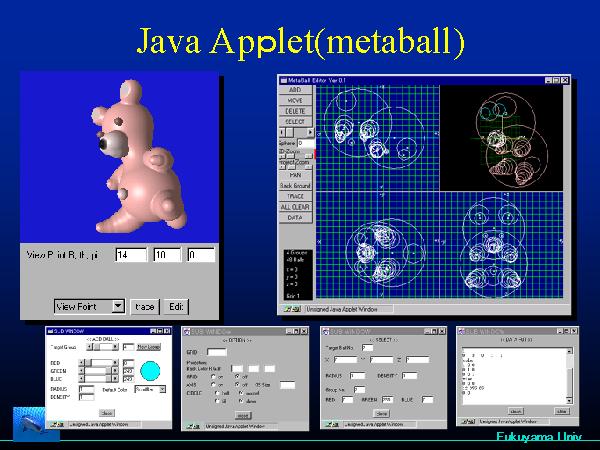
Task: Activate the SELECT tool button
Action: 295,121
